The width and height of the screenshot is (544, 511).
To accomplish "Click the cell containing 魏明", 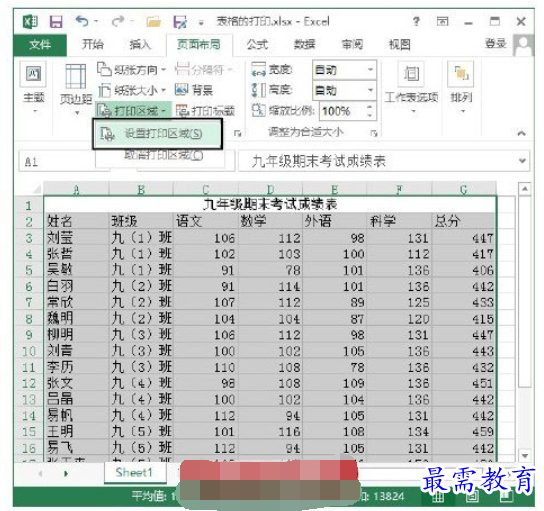I will (x=76, y=318).
